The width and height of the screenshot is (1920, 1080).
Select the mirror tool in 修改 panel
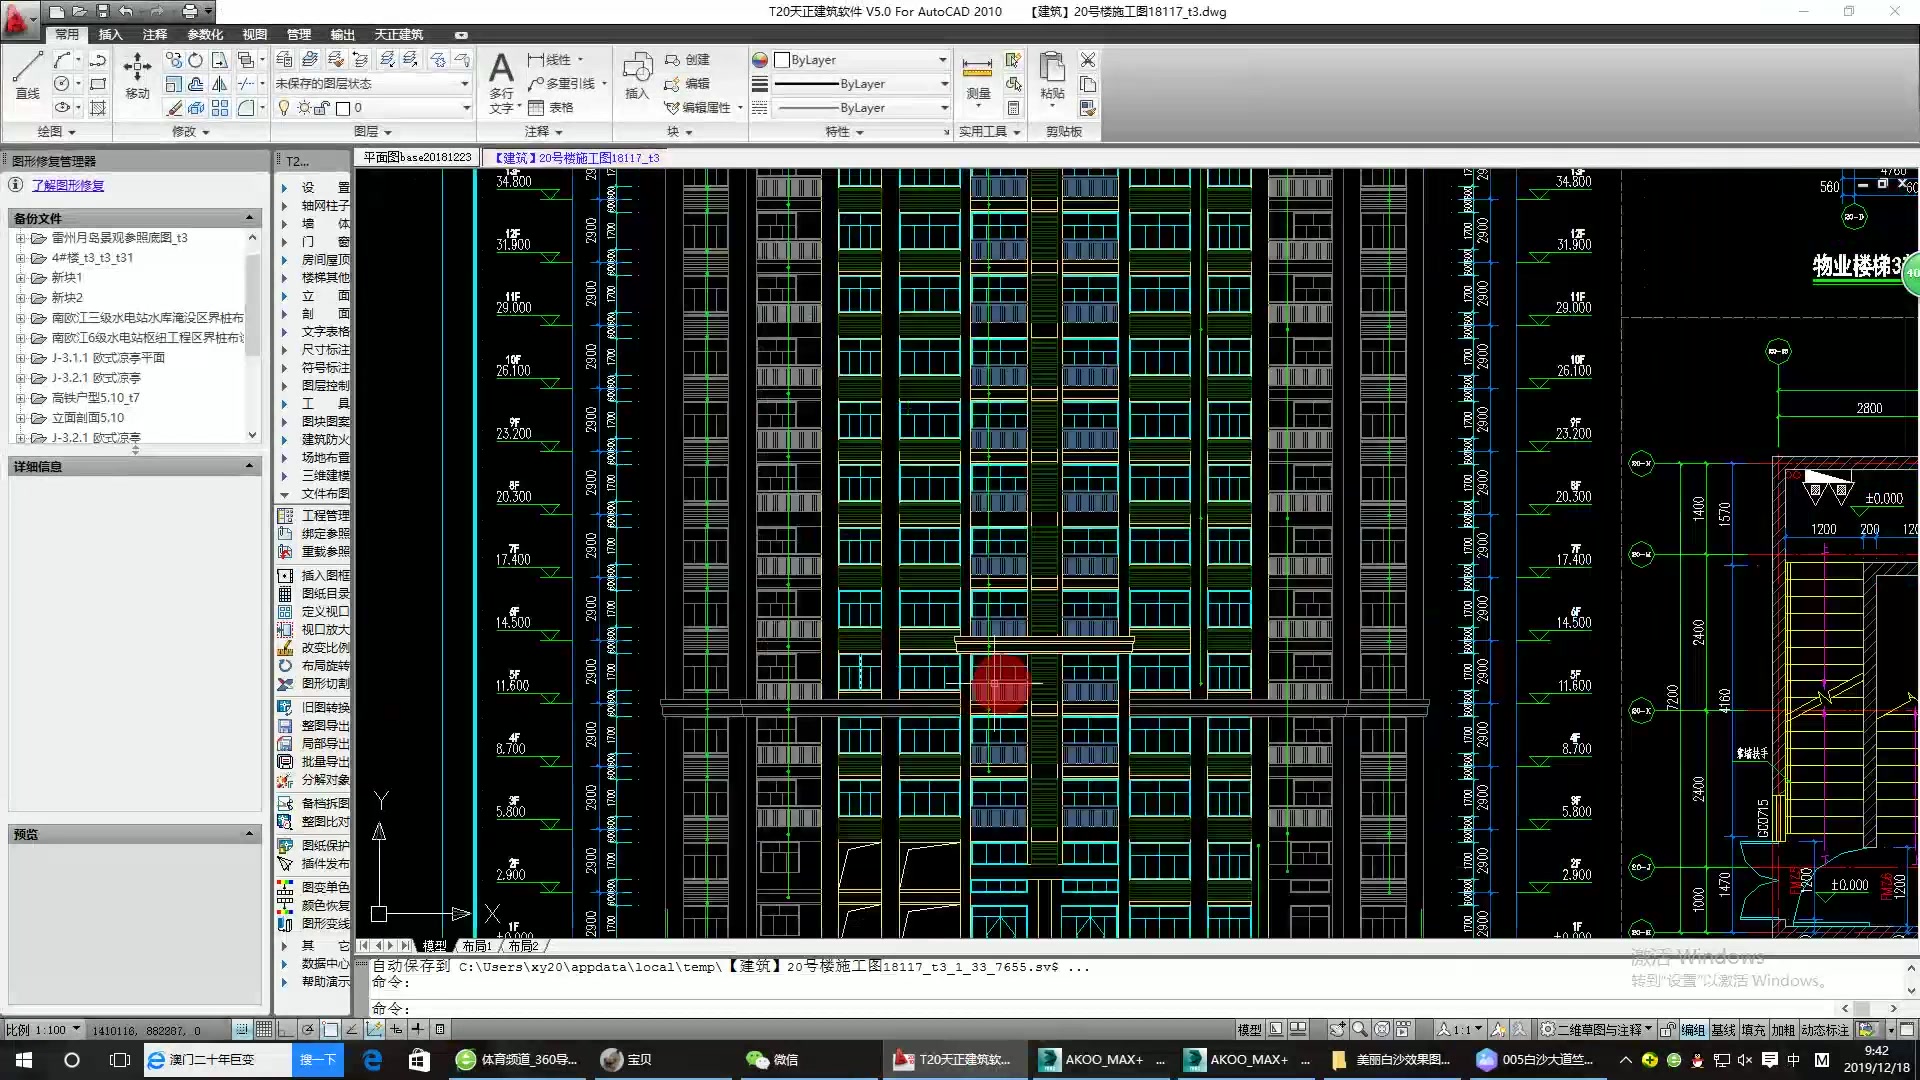click(x=219, y=84)
